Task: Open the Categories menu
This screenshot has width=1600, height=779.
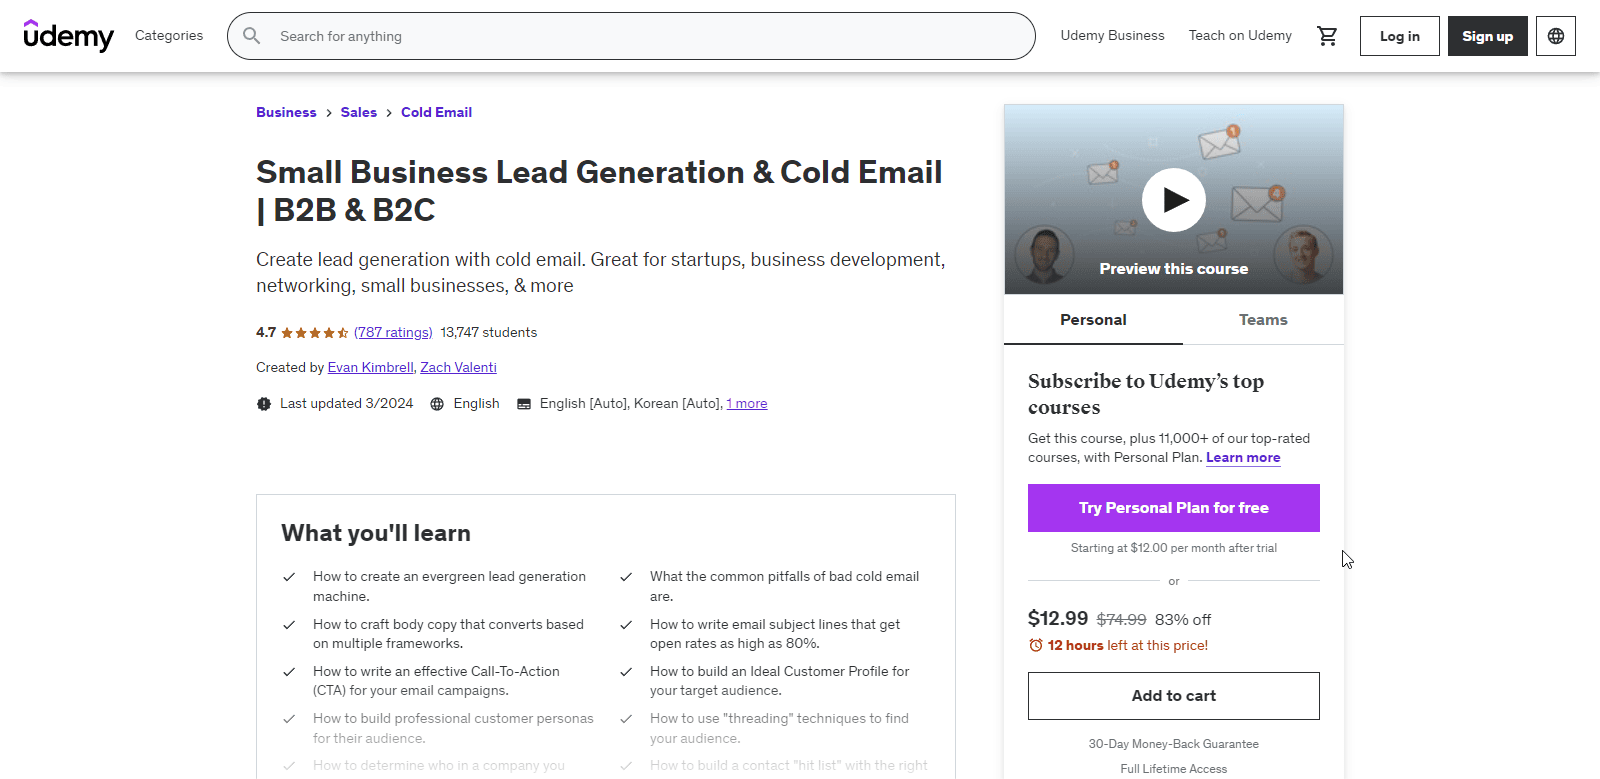Action: (168, 35)
